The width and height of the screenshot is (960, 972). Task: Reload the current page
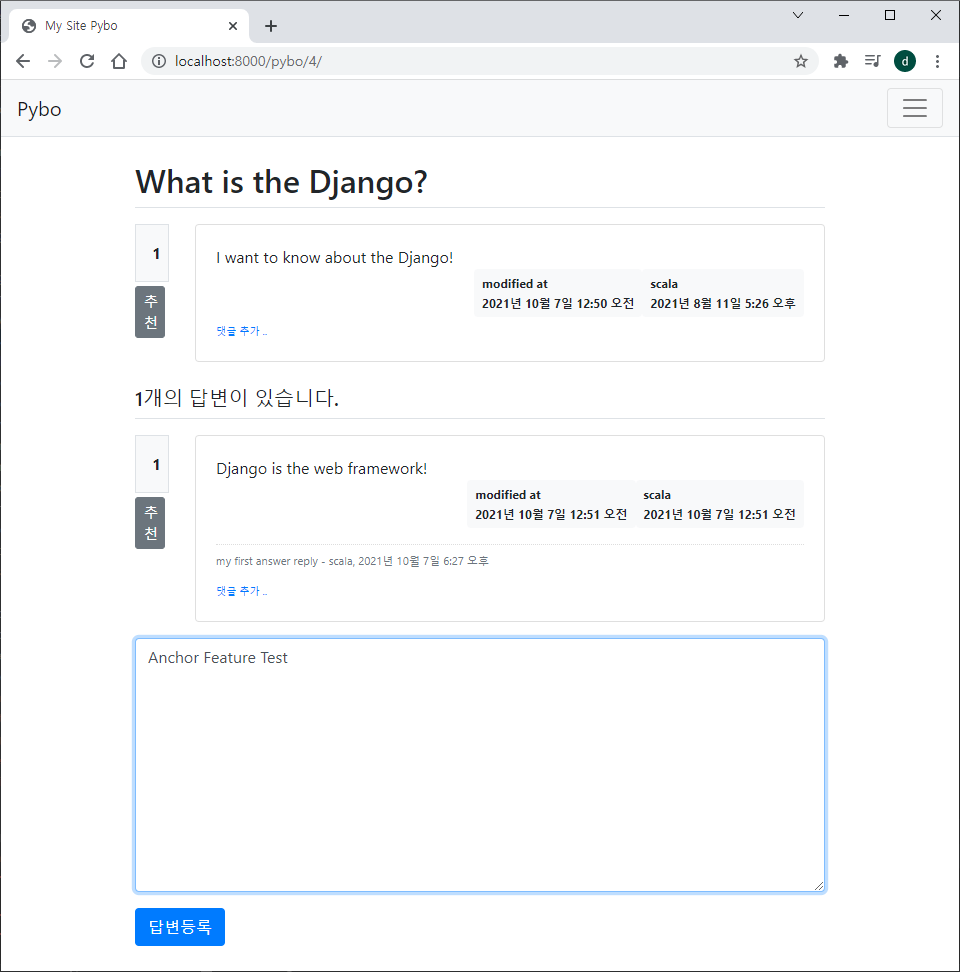(87, 61)
